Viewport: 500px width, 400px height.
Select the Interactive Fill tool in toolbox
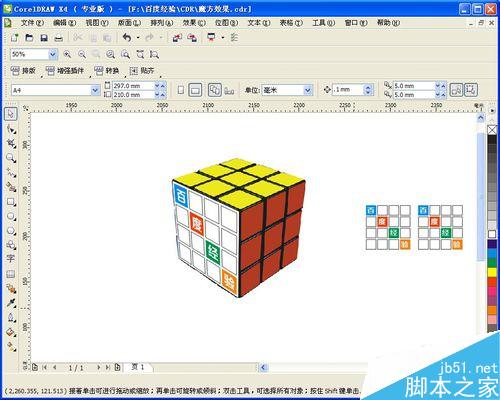pyautogui.click(x=11, y=347)
